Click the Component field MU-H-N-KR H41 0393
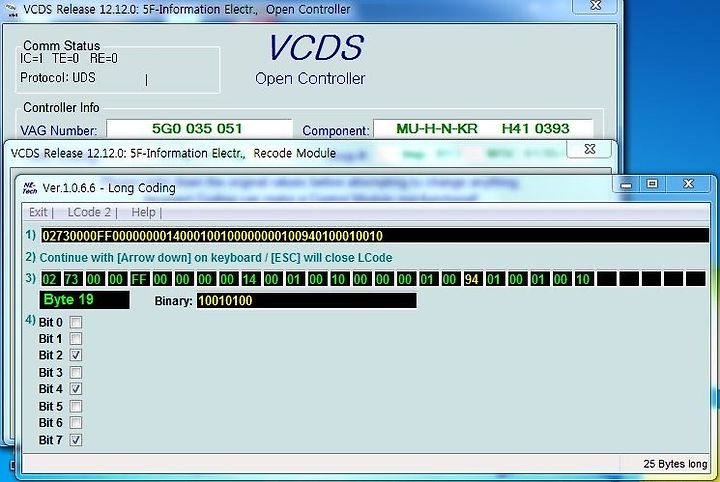Screen dimensions: 720x482 483,129
